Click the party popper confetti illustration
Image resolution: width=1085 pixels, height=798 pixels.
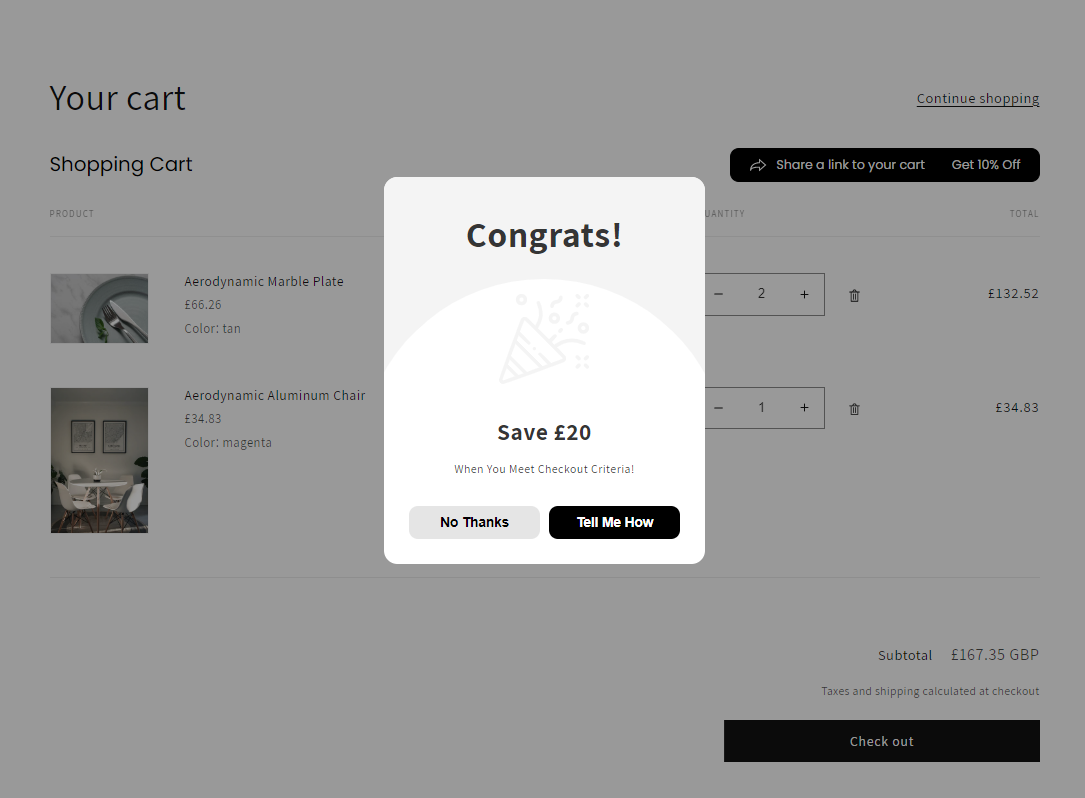click(543, 335)
